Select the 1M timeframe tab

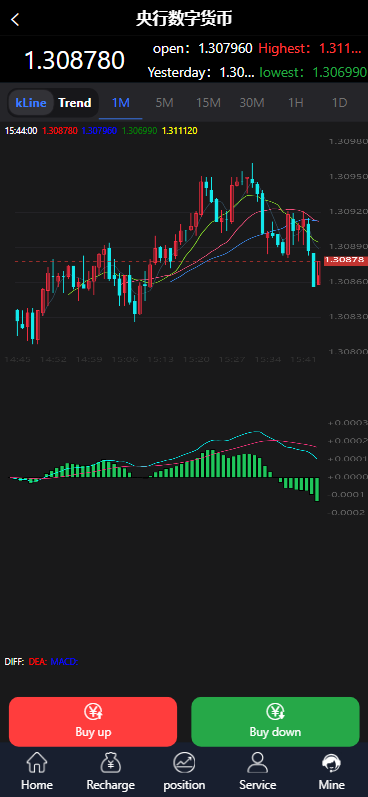[x=121, y=103]
